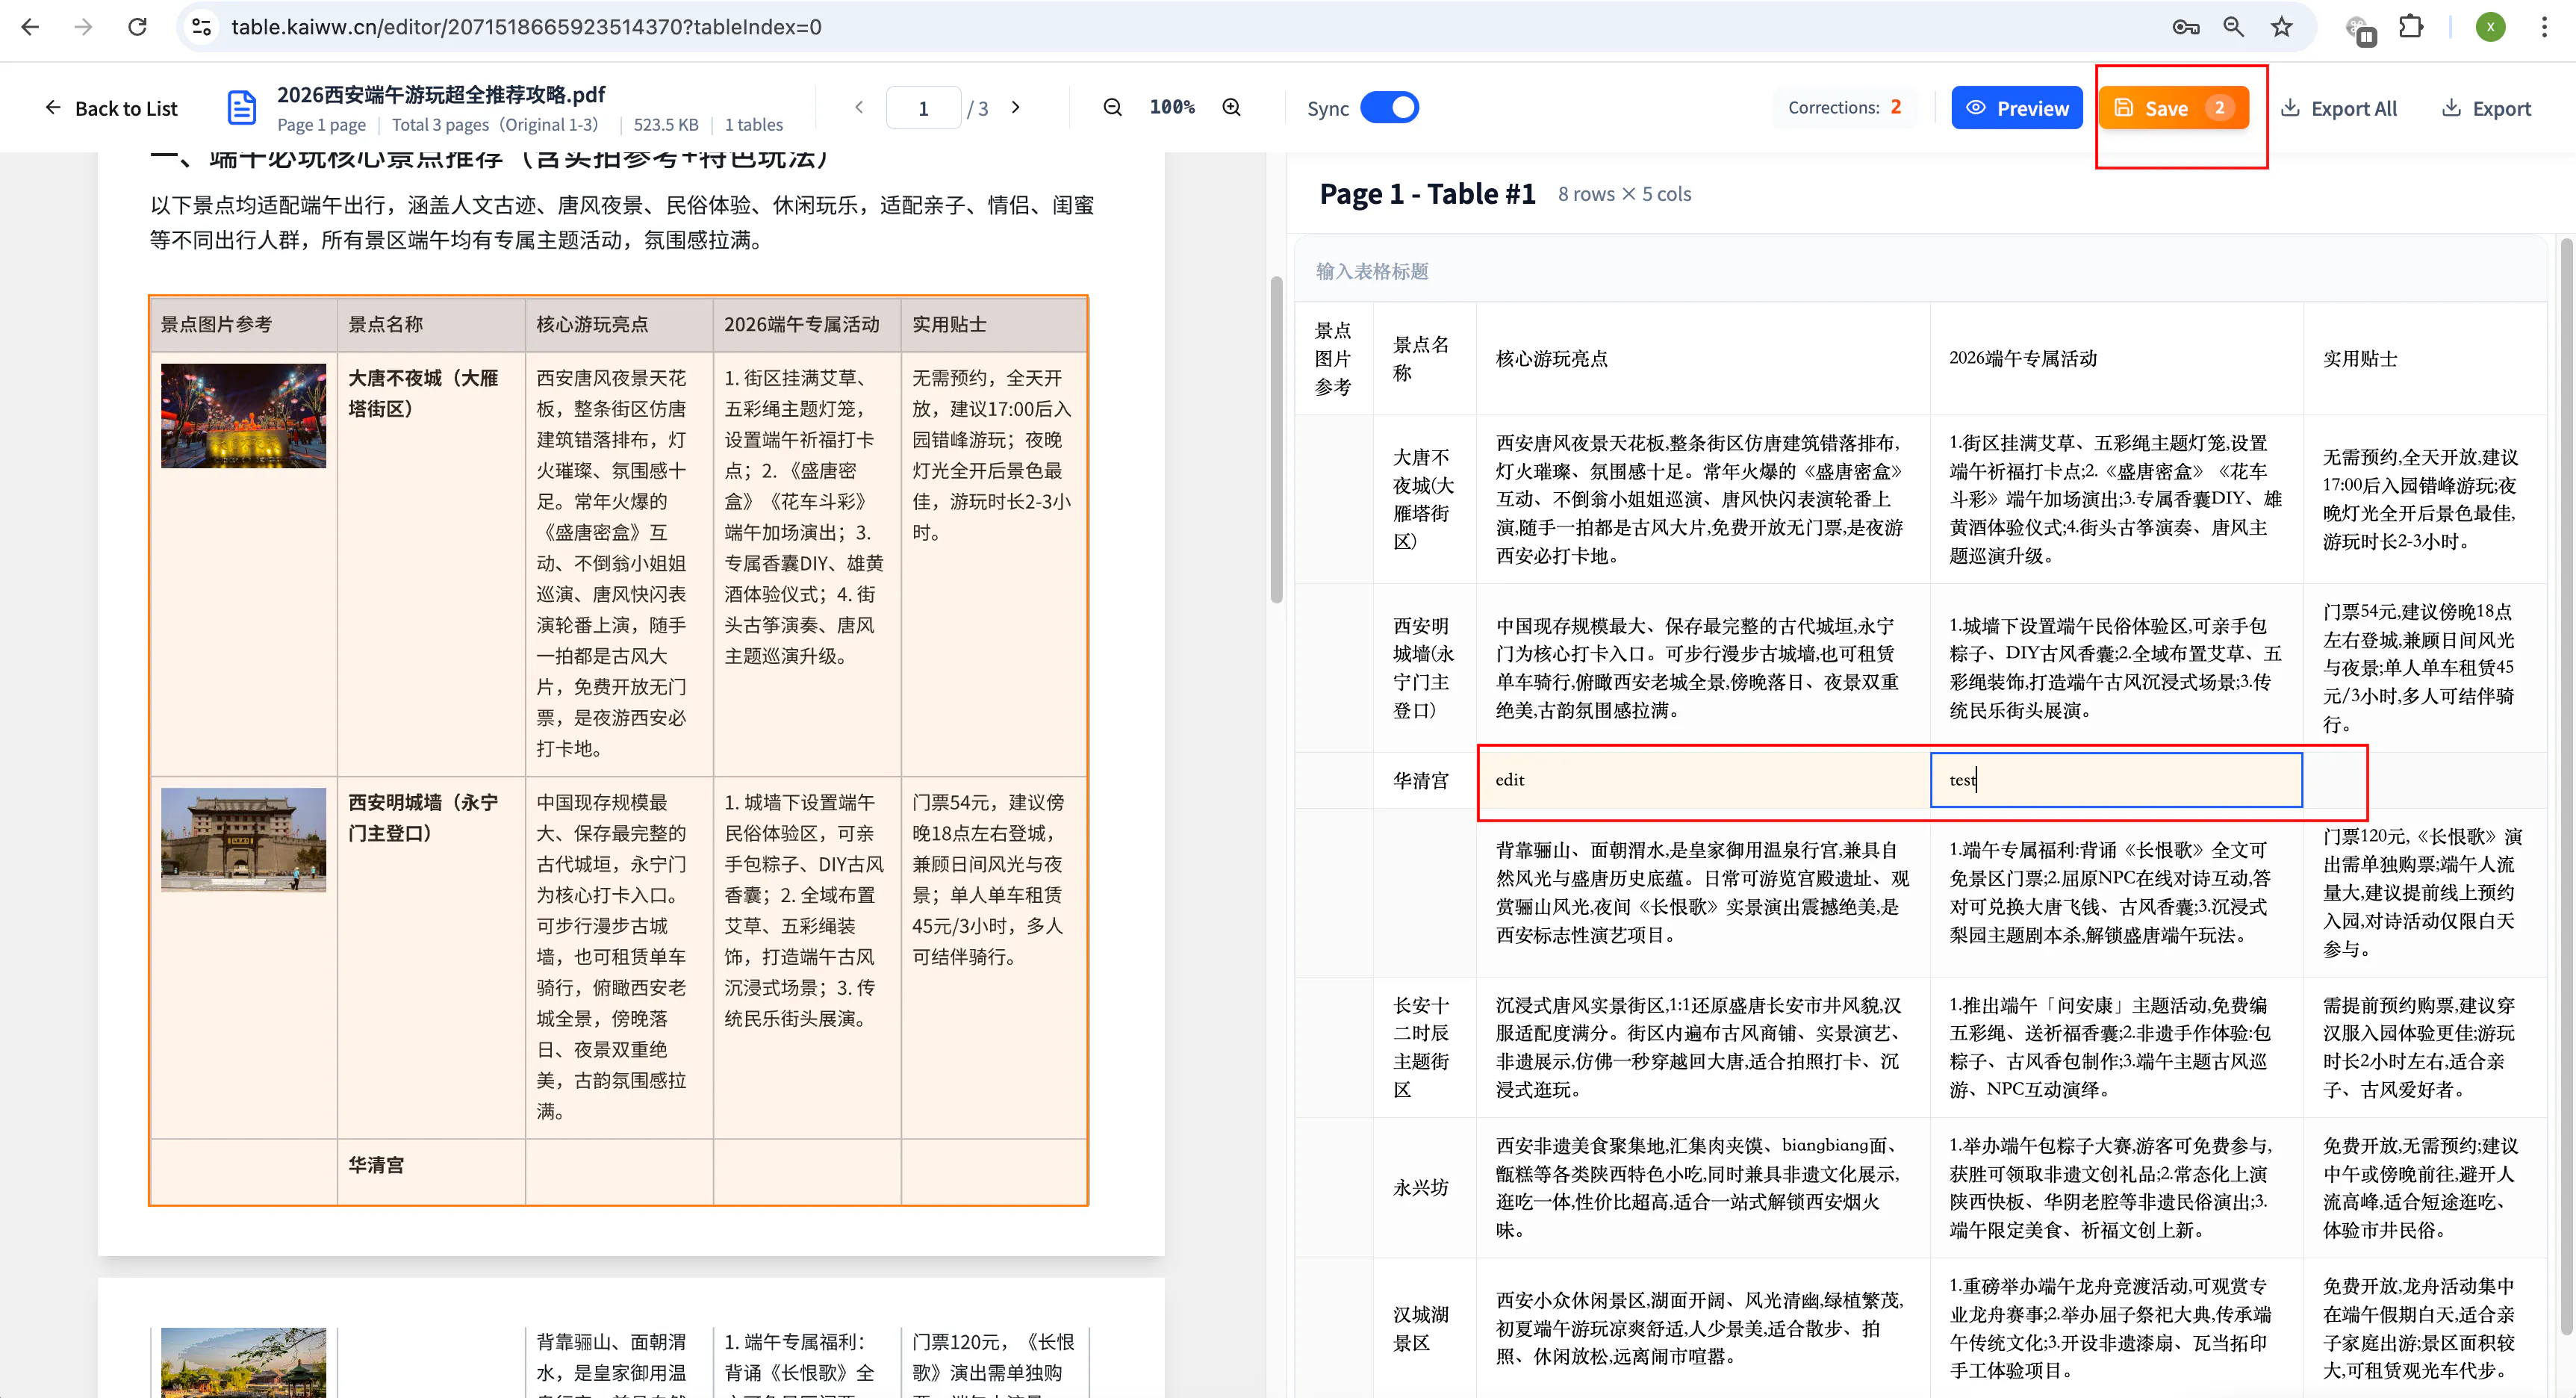Click the globe extension icon in toolbar
The image size is (2576, 1398).
[2360, 29]
